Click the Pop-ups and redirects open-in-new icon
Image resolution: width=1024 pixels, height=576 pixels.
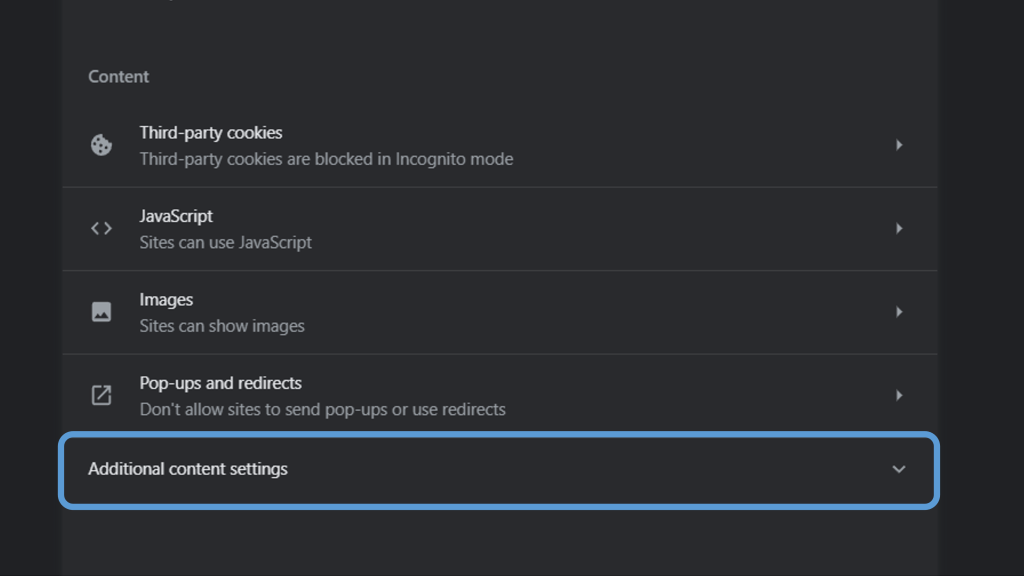101,395
